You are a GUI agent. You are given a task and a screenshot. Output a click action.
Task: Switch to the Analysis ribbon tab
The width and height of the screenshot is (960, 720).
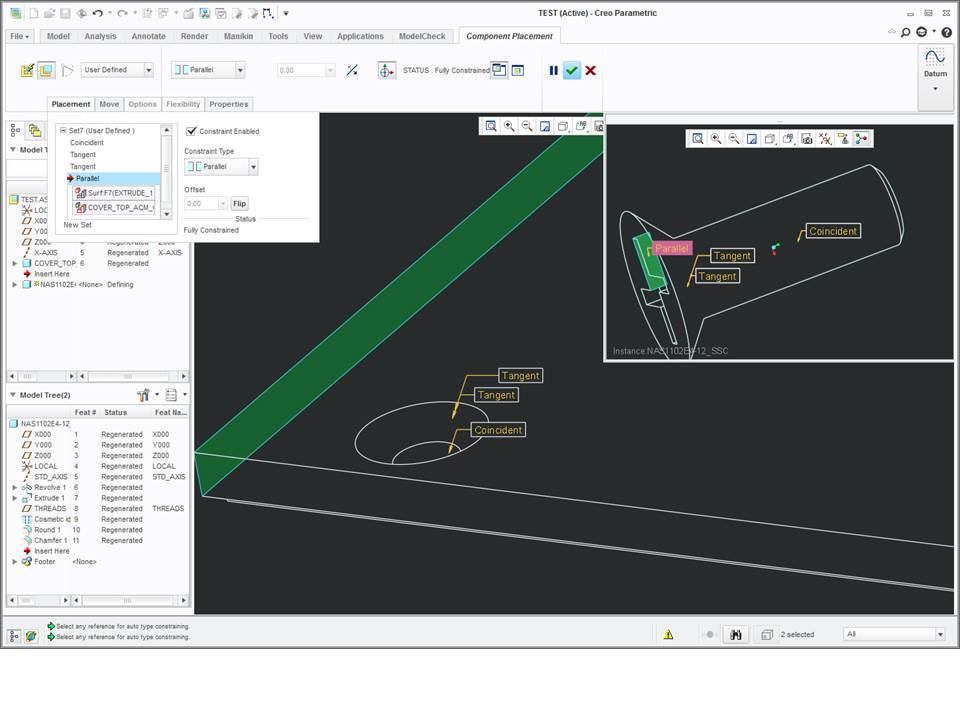[100, 36]
